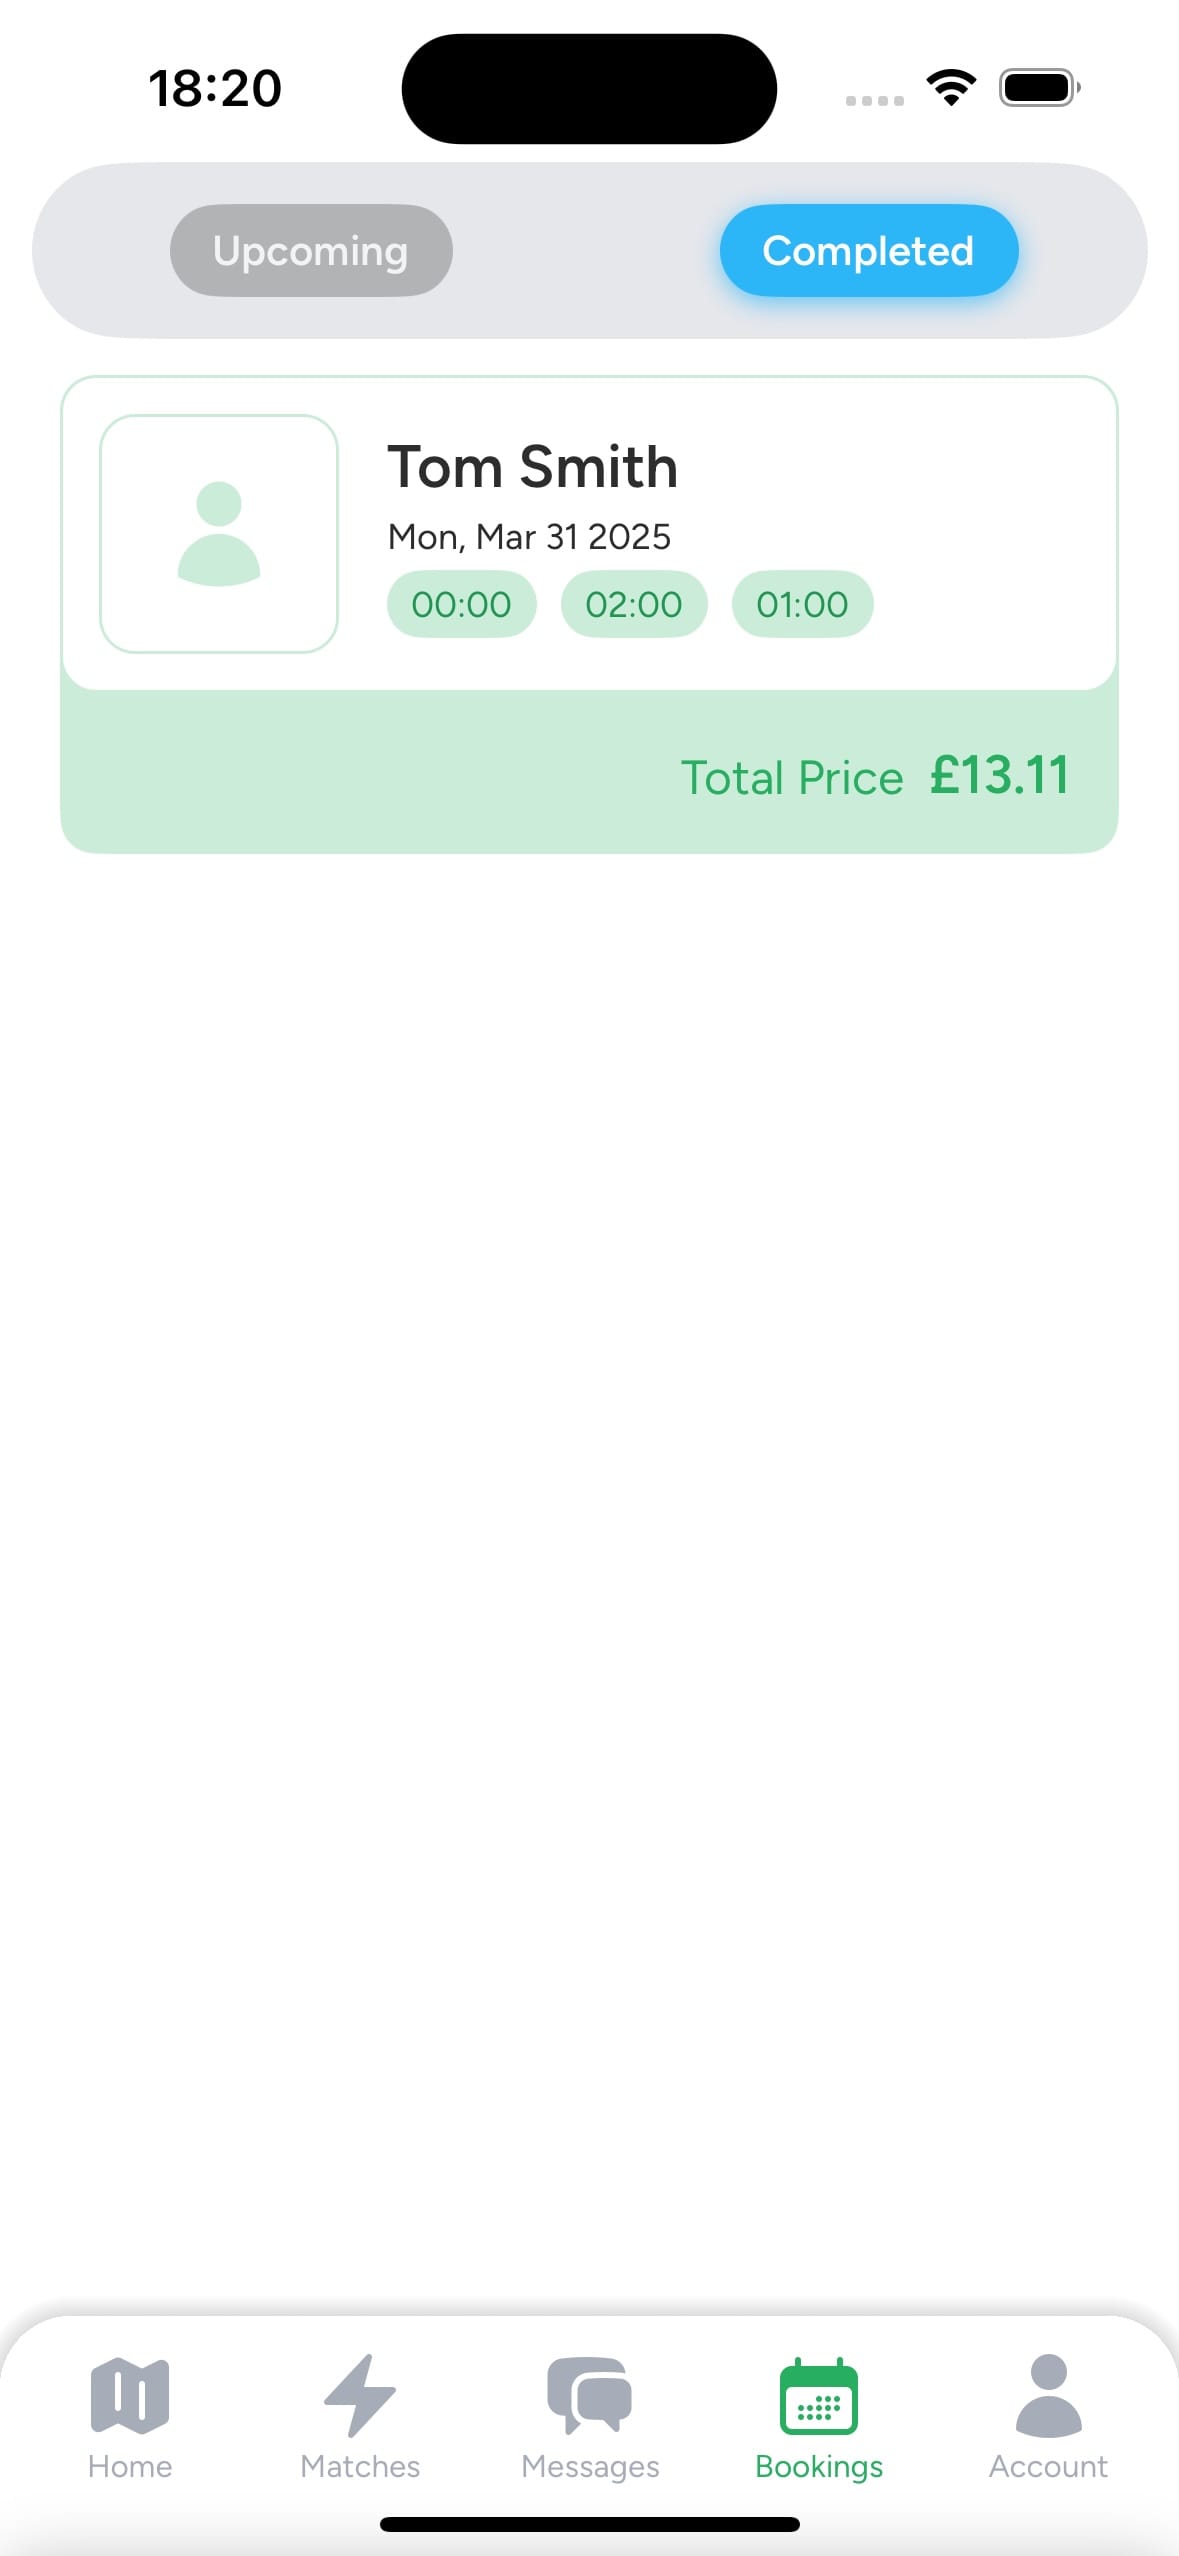Tap Tom Smith's profile avatar placeholder
The height and width of the screenshot is (2556, 1179).
tap(219, 534)
